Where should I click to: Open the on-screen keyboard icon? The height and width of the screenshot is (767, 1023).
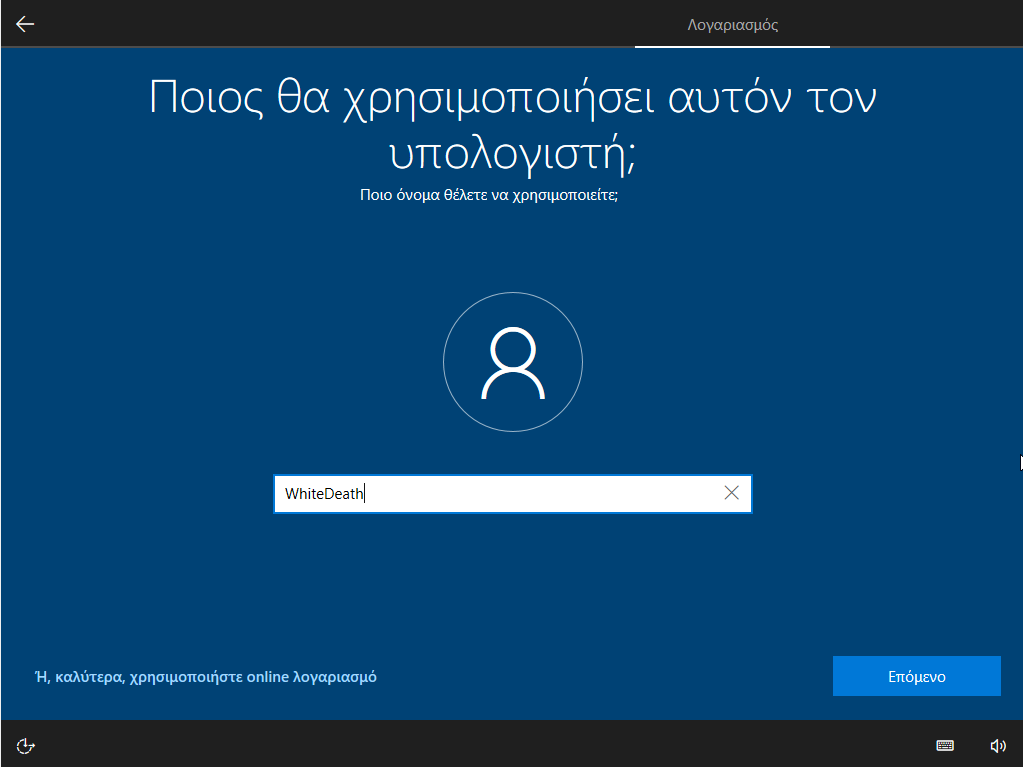pos(945,745)
